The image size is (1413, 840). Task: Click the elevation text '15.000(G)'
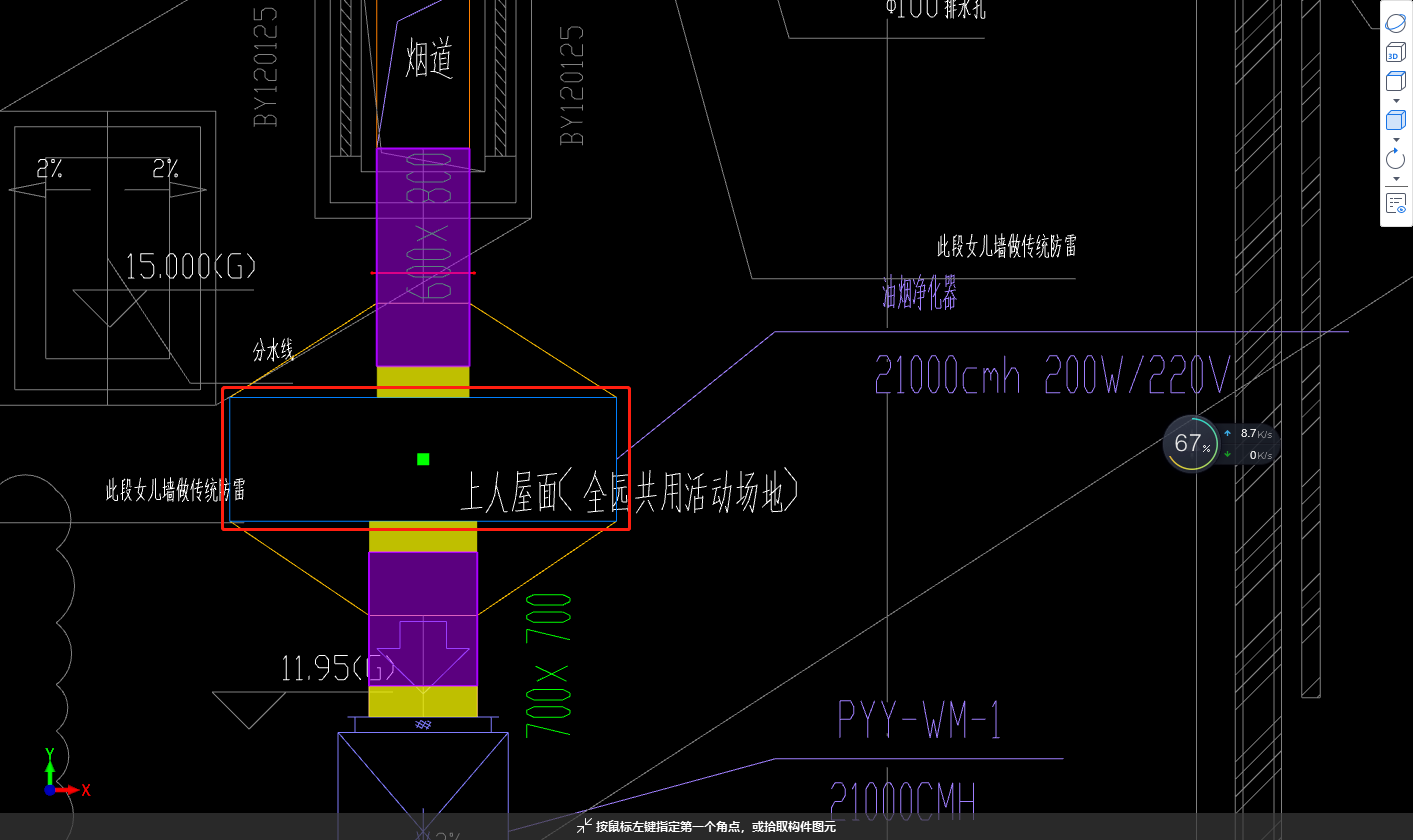pyautogui.click(x=191, y=267)
